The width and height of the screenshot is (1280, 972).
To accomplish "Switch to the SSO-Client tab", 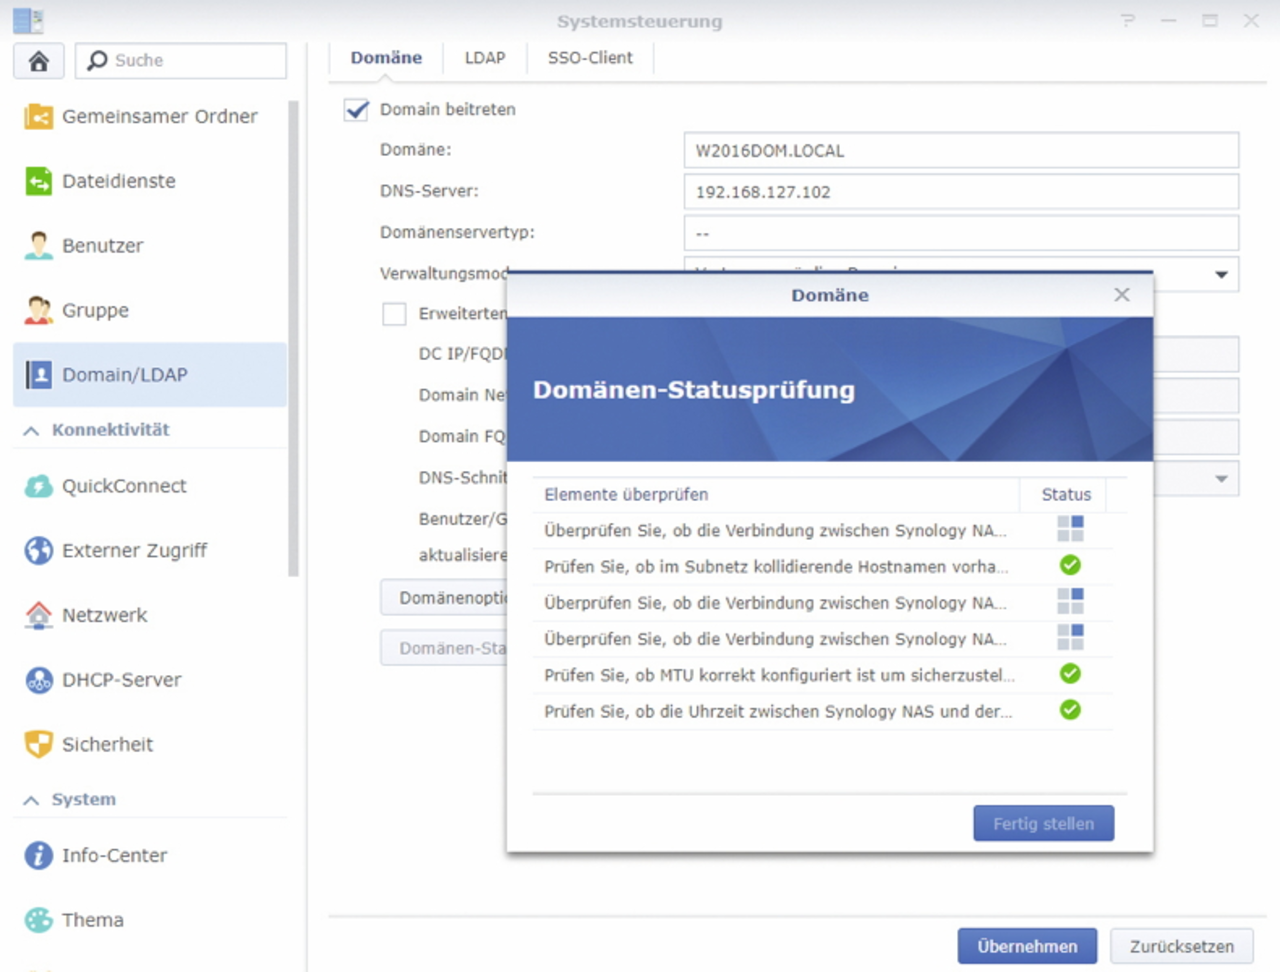I will tap(590, 58).
